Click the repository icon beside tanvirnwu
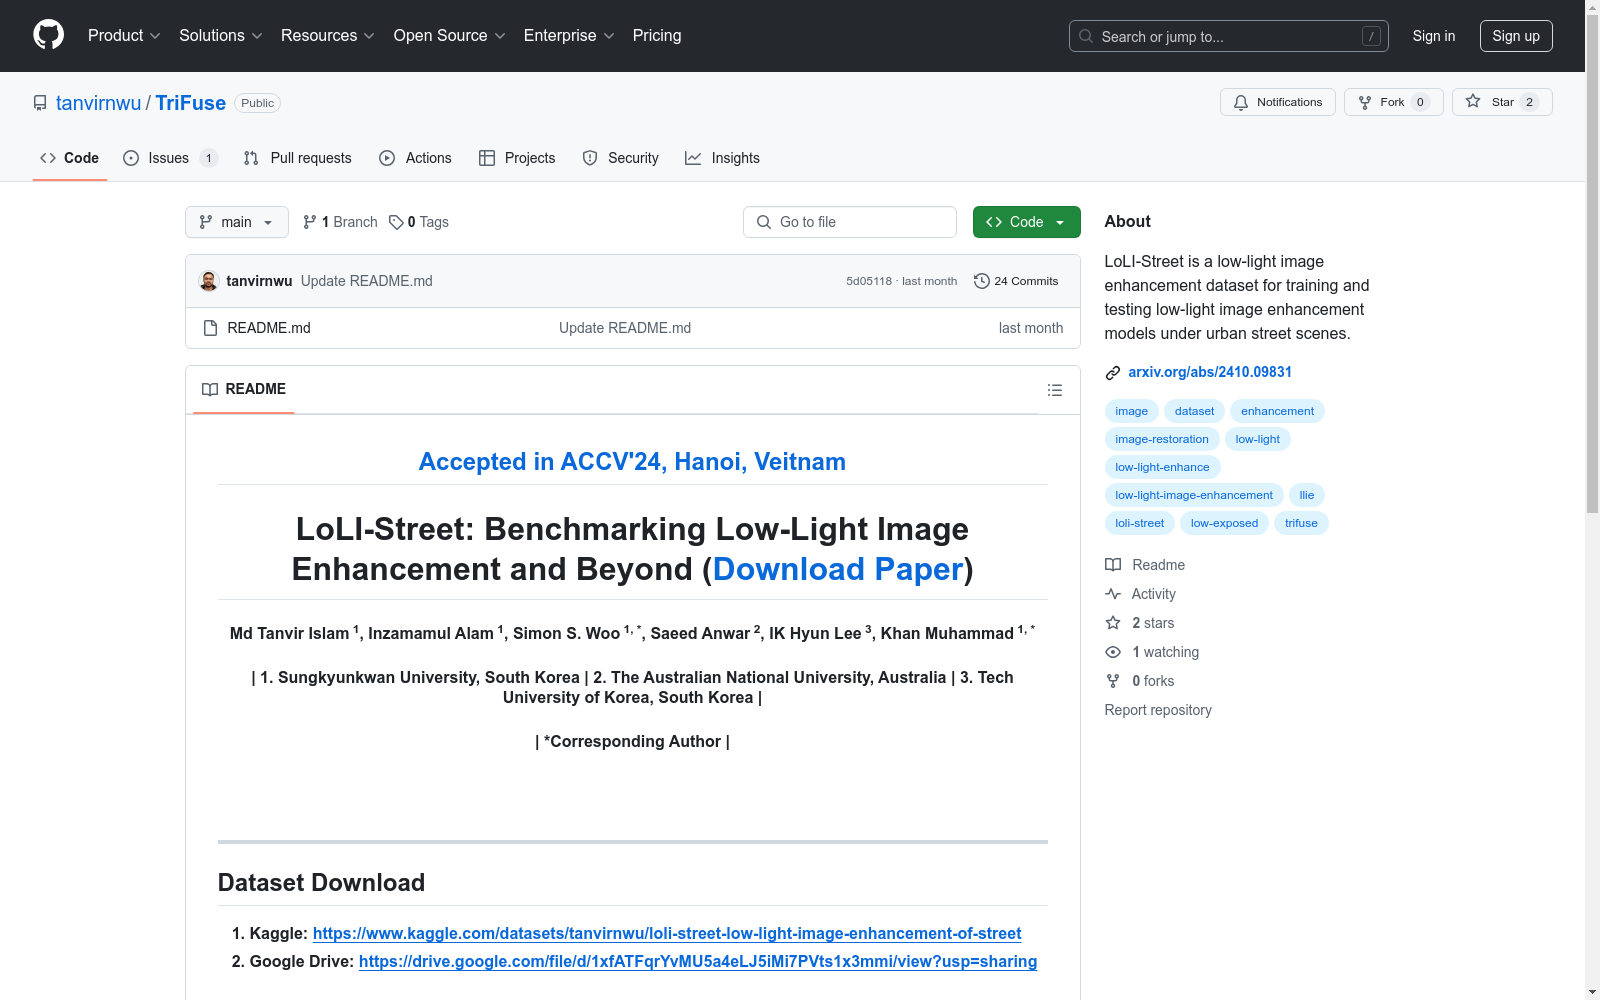The image size is (1600, 1000). pyautogui.click(x=40, y=103)
